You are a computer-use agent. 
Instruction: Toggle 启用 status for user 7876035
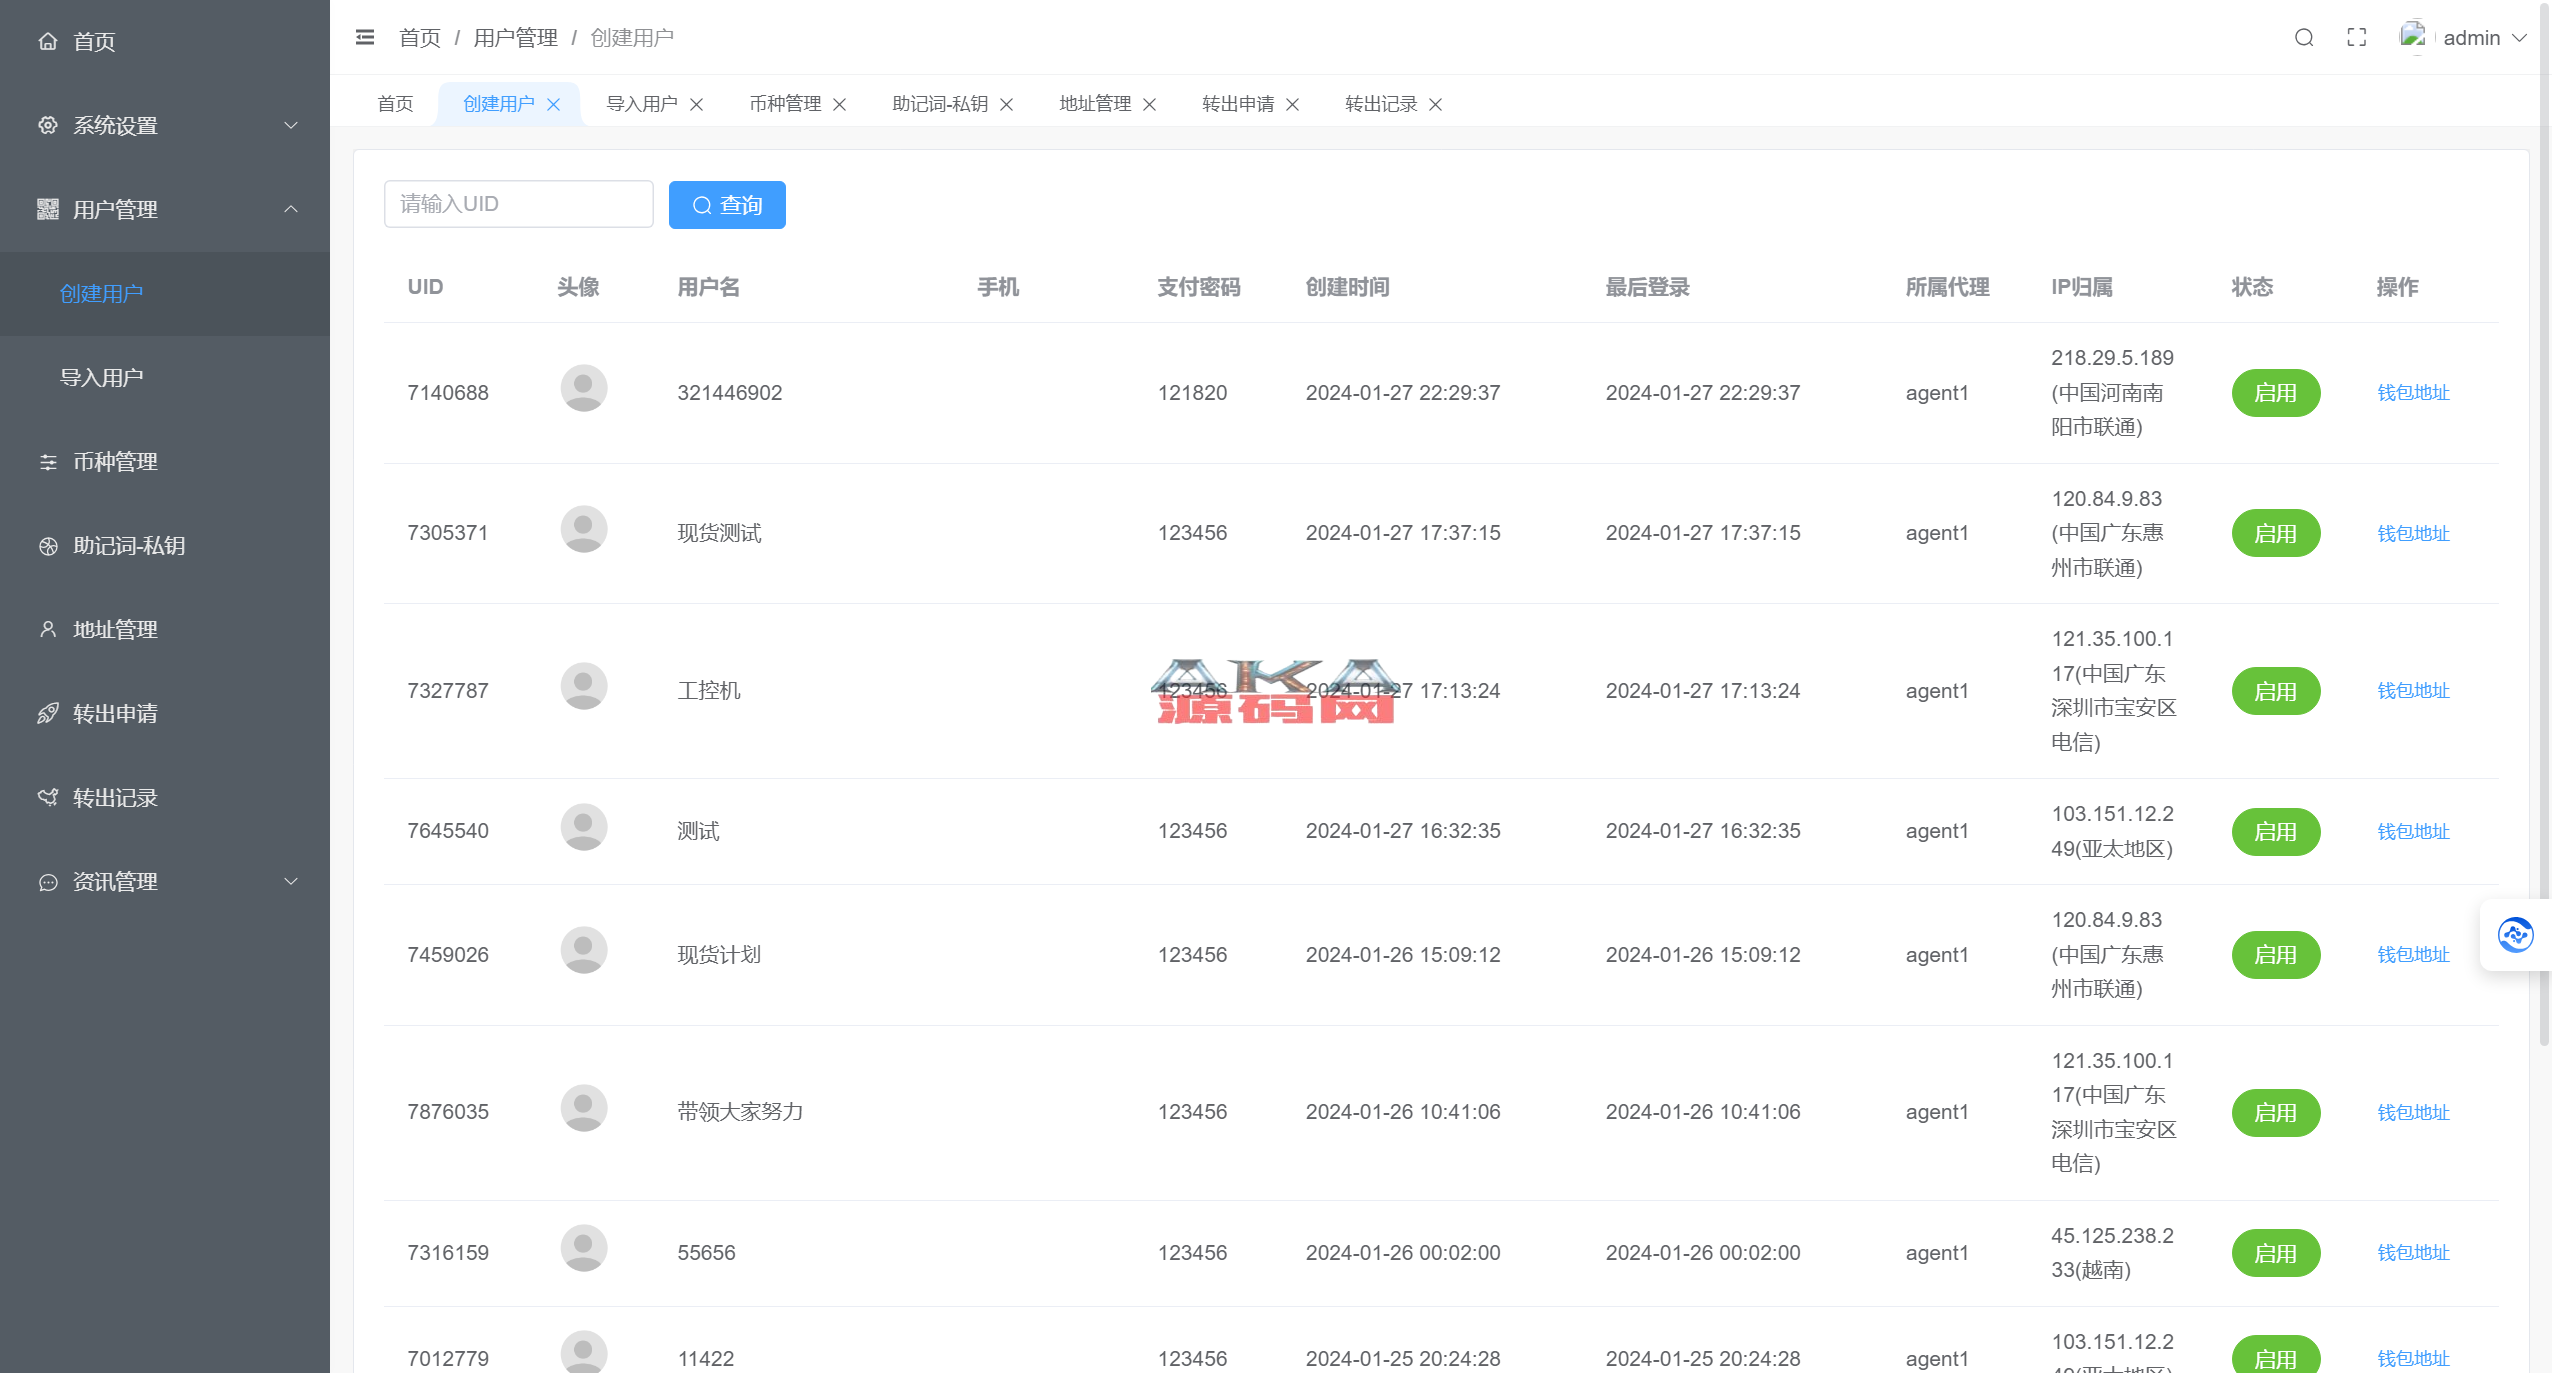pos(2275,1113)
